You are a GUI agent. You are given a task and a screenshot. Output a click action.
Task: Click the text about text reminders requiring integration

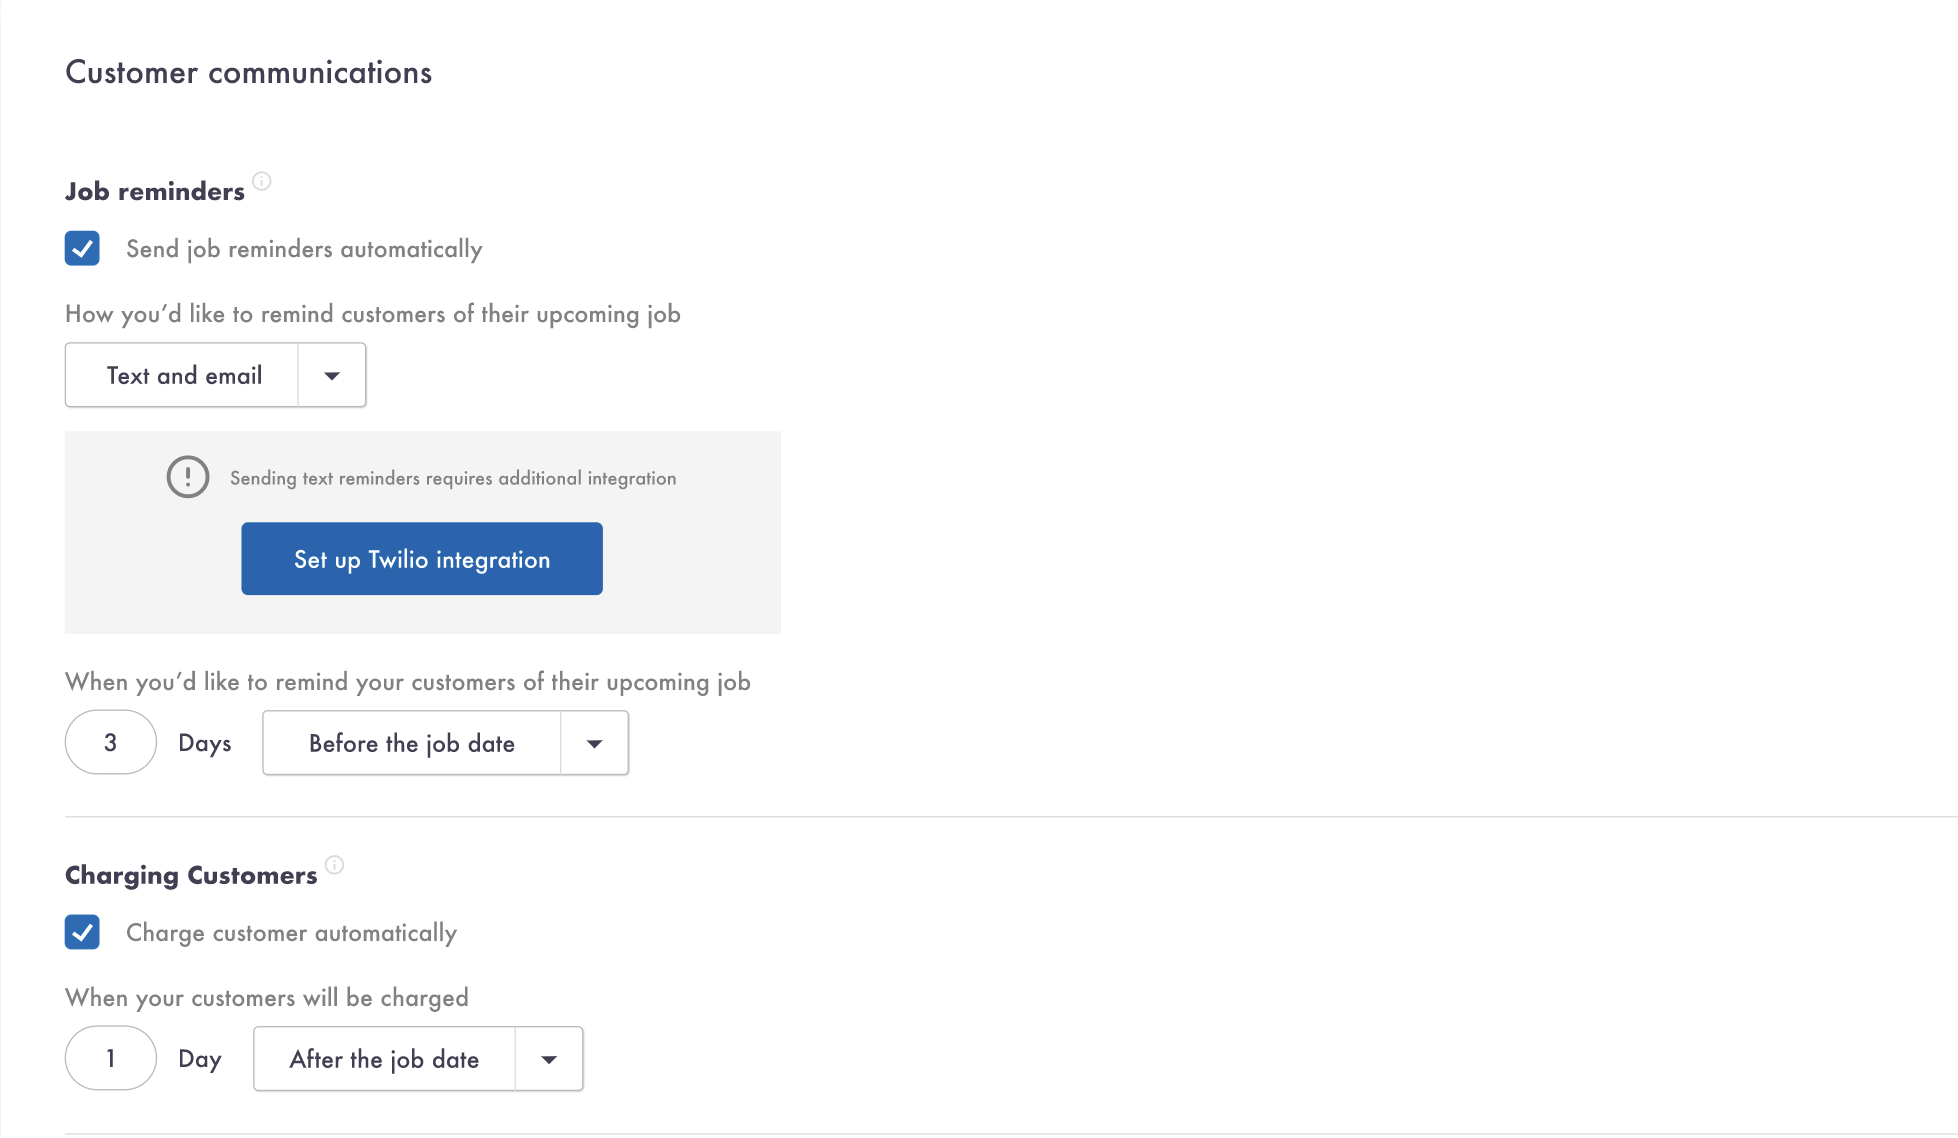pos(452,478)
